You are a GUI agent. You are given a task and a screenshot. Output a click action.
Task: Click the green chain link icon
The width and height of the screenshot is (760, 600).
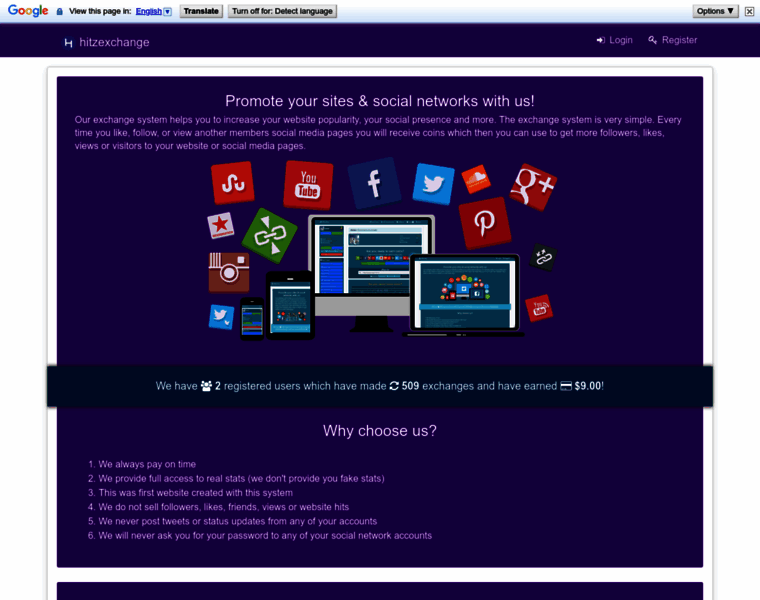point(269,236)
